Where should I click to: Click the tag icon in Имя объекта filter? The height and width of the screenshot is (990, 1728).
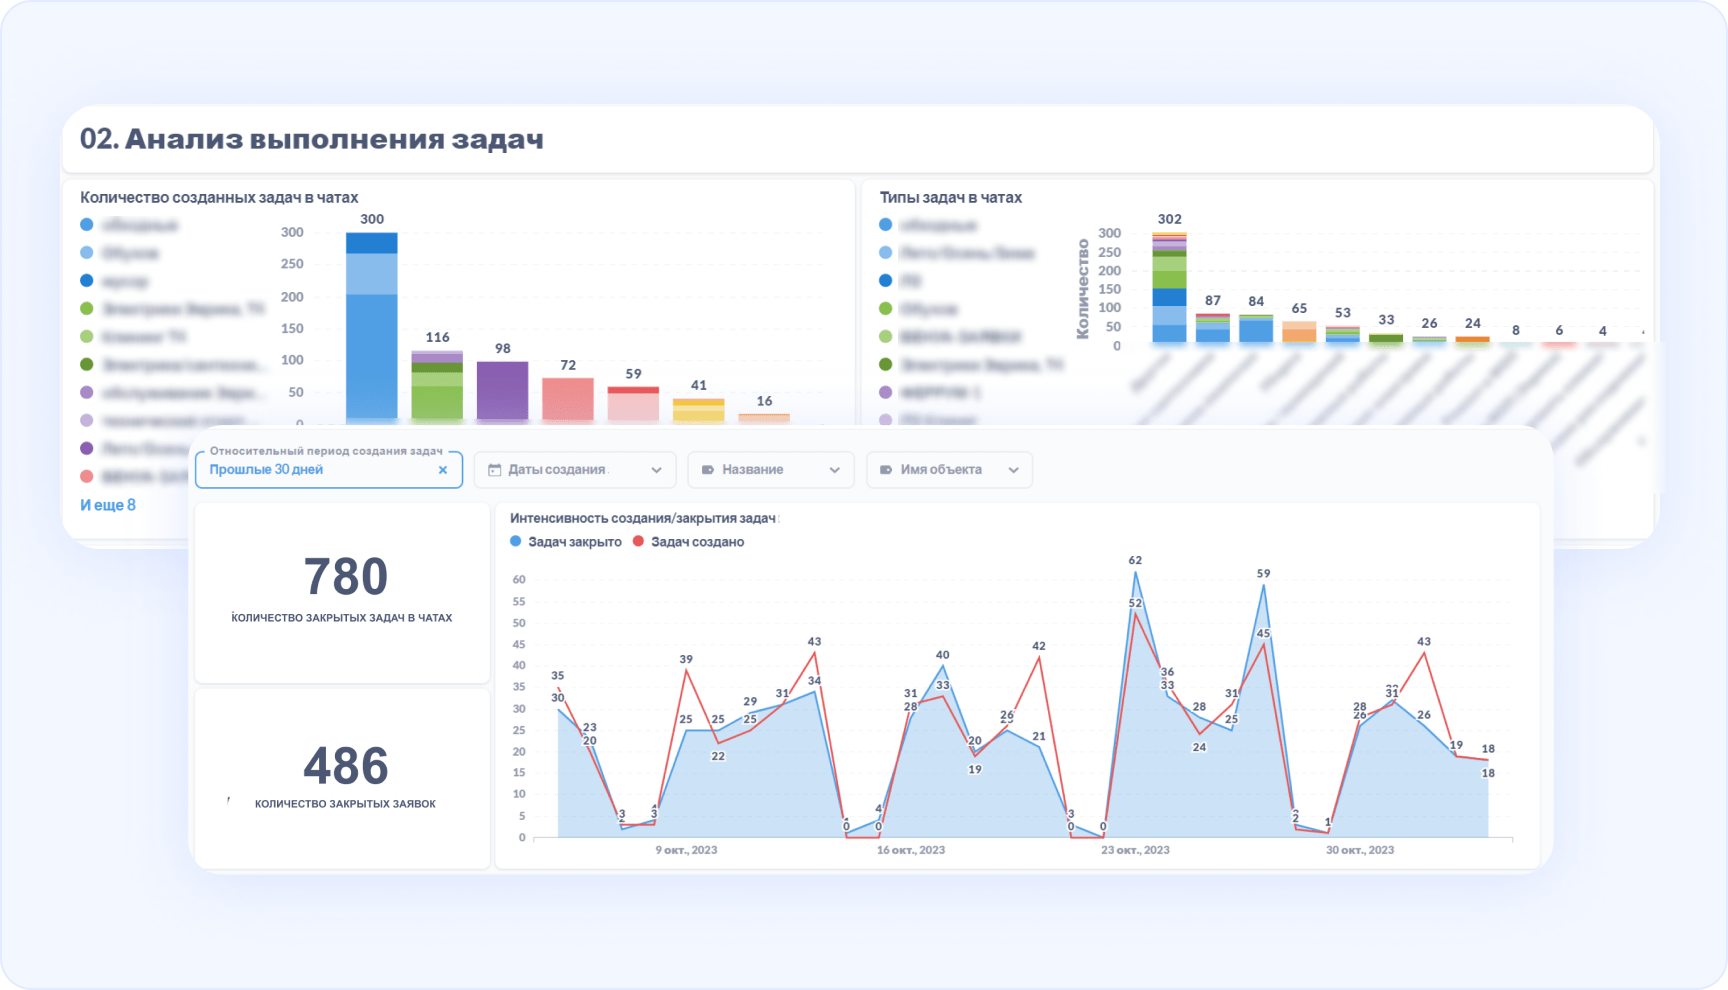884,469
